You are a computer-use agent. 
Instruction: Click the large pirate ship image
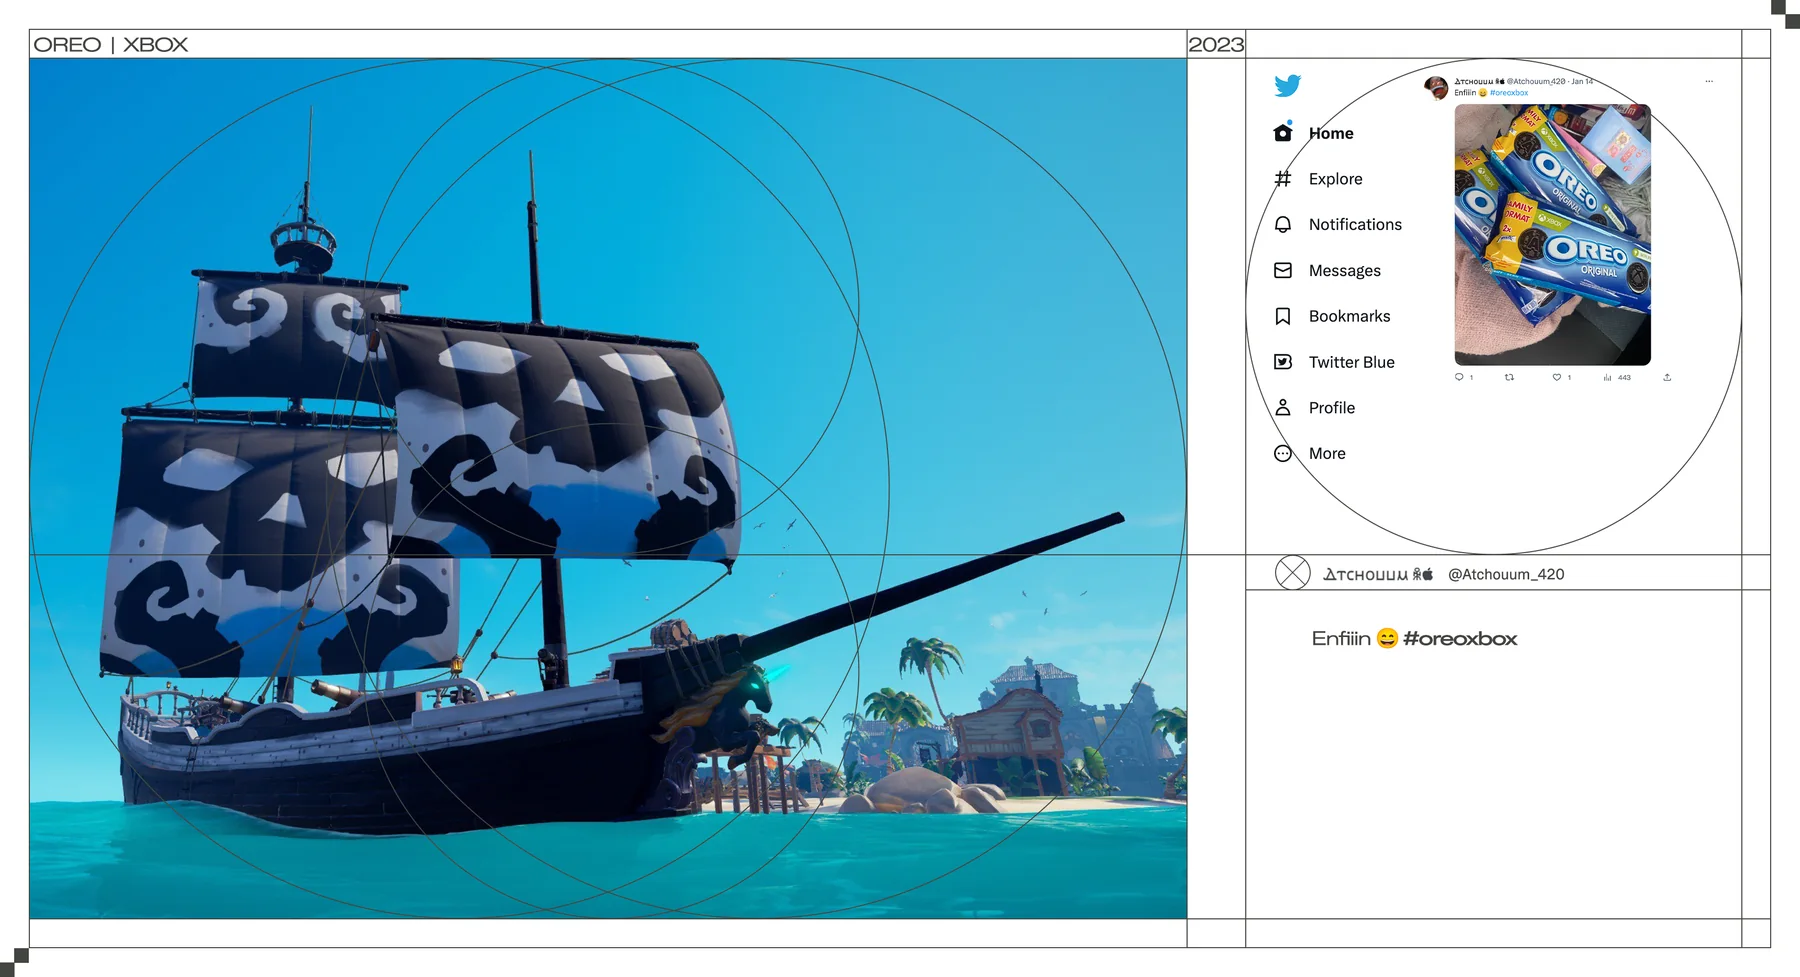[x=608, y=488]
